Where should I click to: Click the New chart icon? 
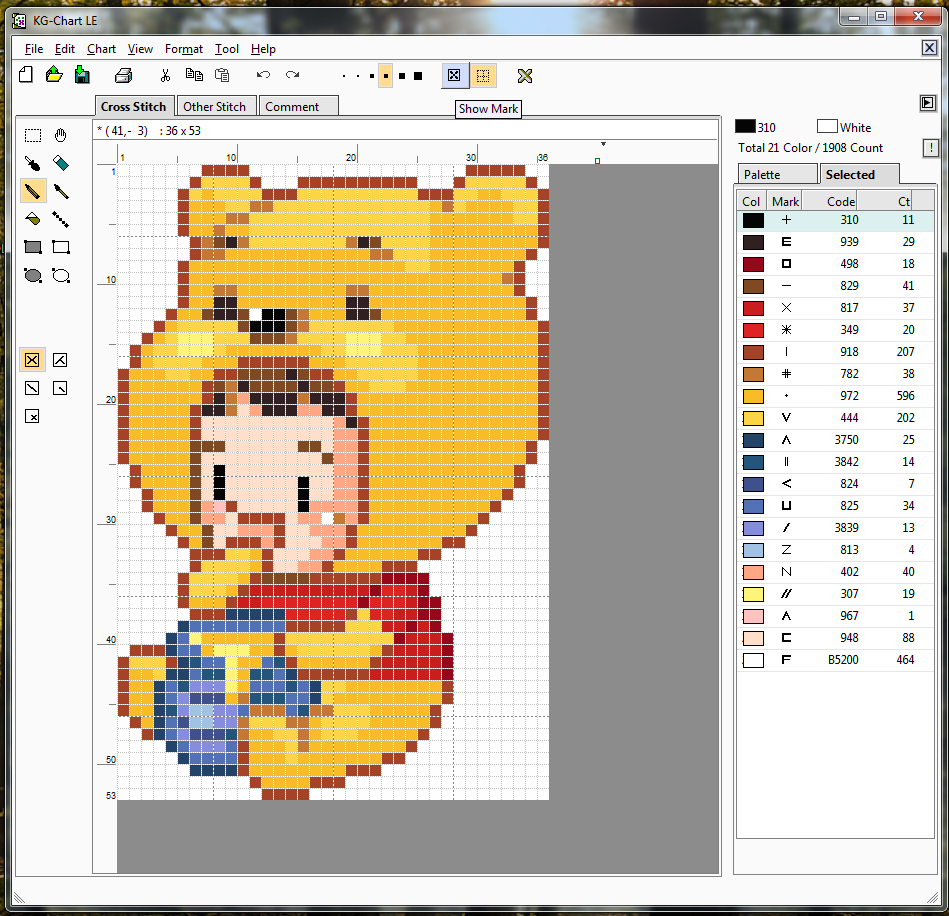(x=26, y=75)
